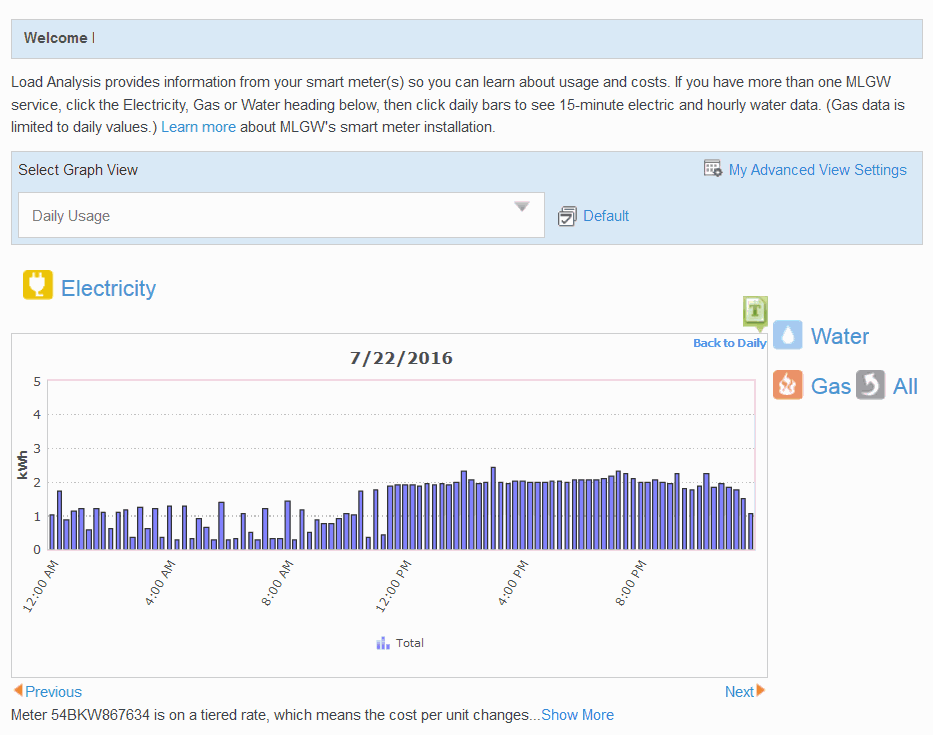Click the Welcome header text
933x735 pixels.
tap(55, 38)
